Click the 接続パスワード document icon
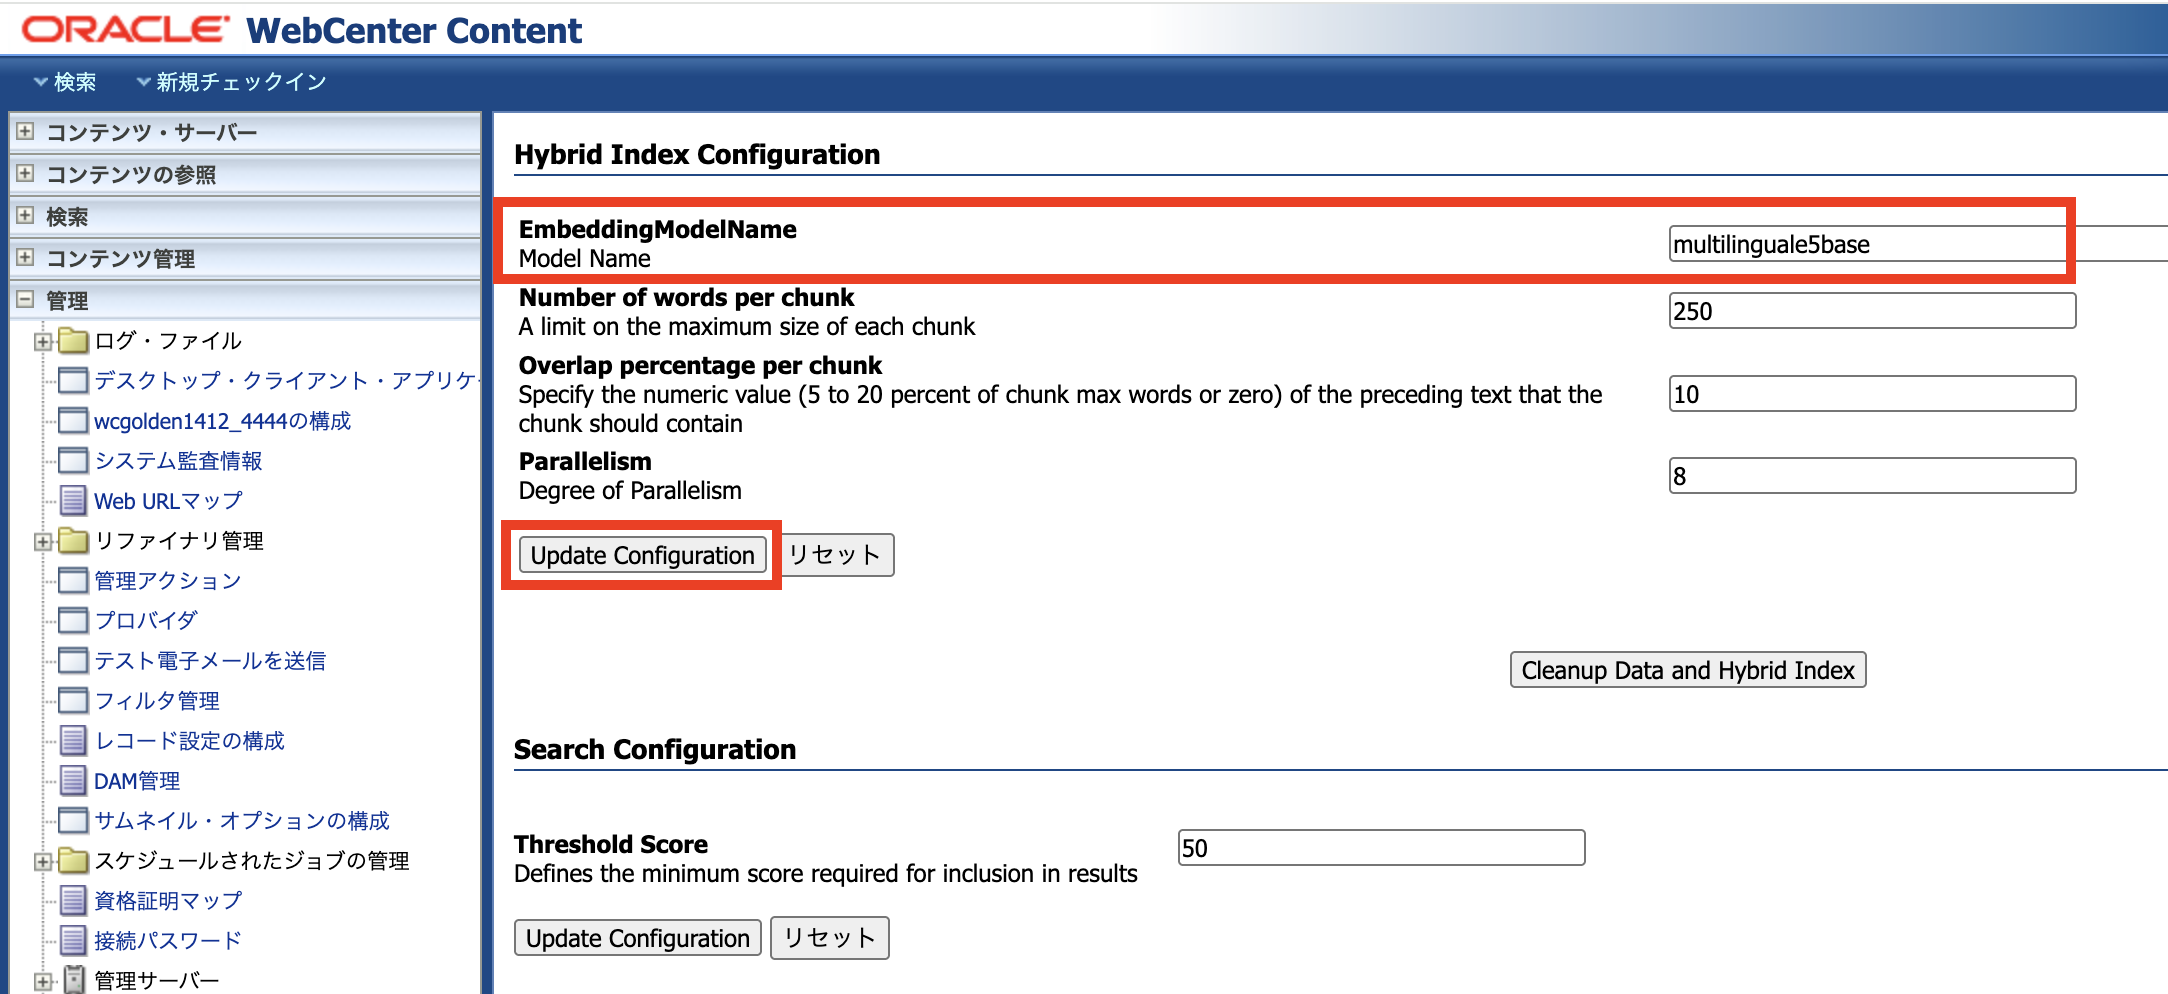This screenshot has height=994, width=2168. coord(73,941)
